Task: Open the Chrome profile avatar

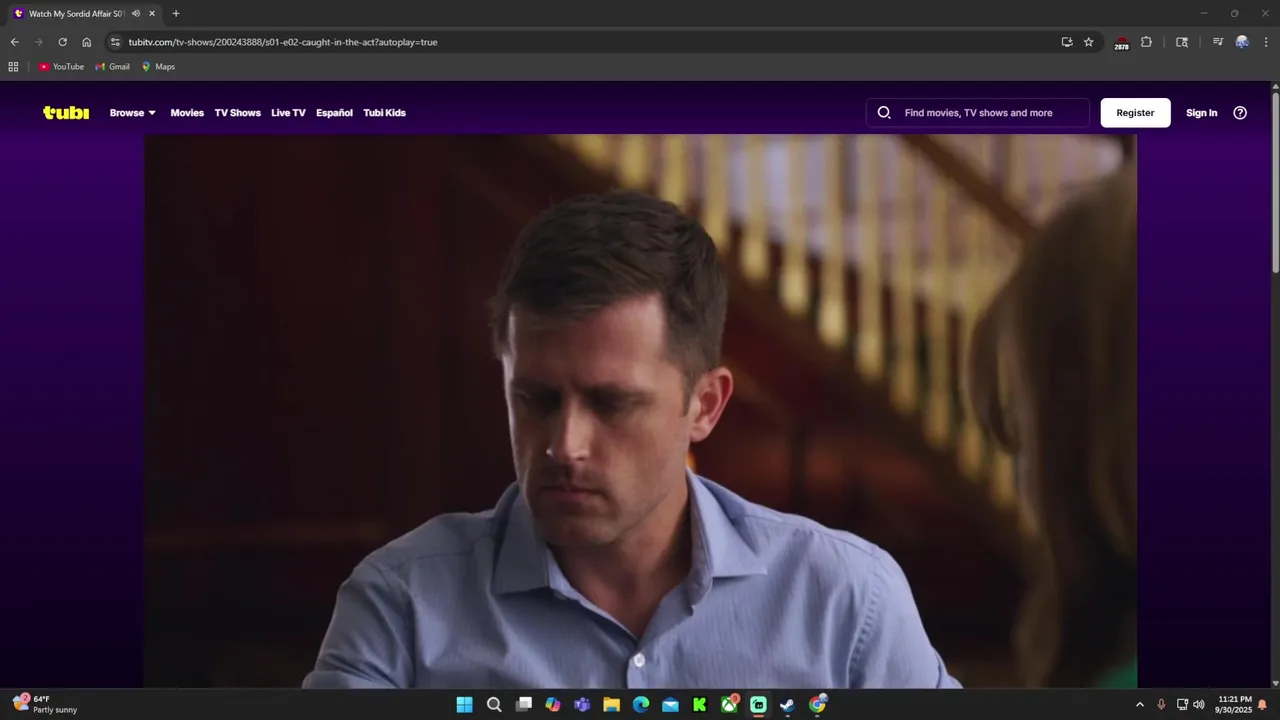Action: pos(1242,42)
